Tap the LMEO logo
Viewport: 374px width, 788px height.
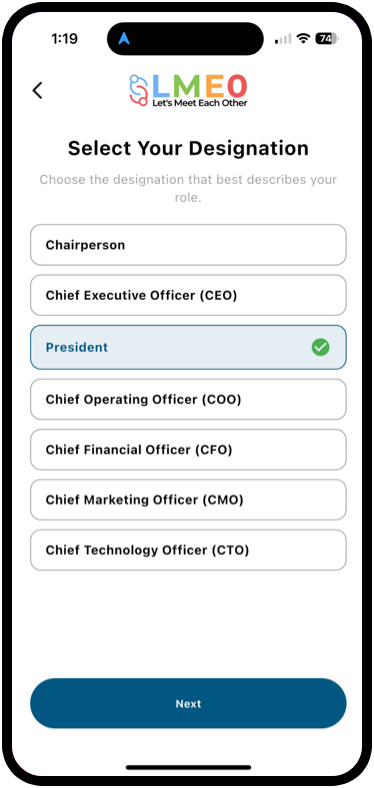pos(189,90)
